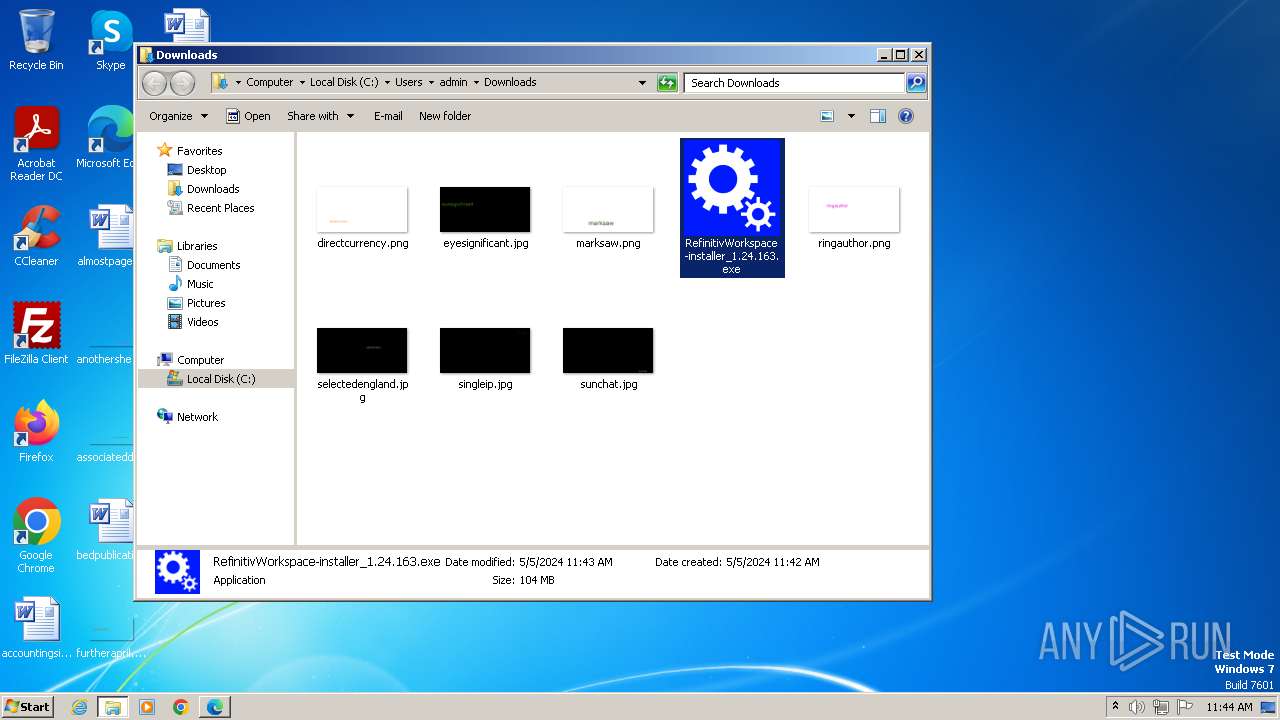Click the search magnifier icon
This screenshot has height=720, width=1280.
[915, 83]
